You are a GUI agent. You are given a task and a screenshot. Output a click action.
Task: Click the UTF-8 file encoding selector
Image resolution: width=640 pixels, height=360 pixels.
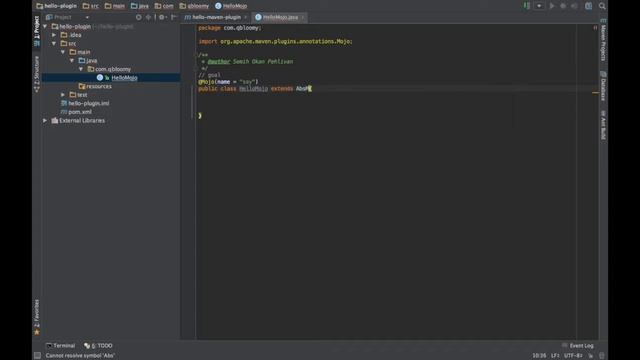click(x=573, y=356)
